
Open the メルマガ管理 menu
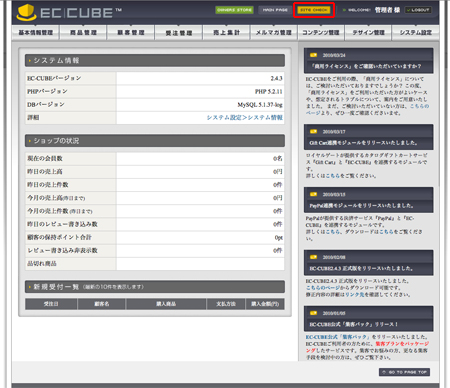[274, 32]
